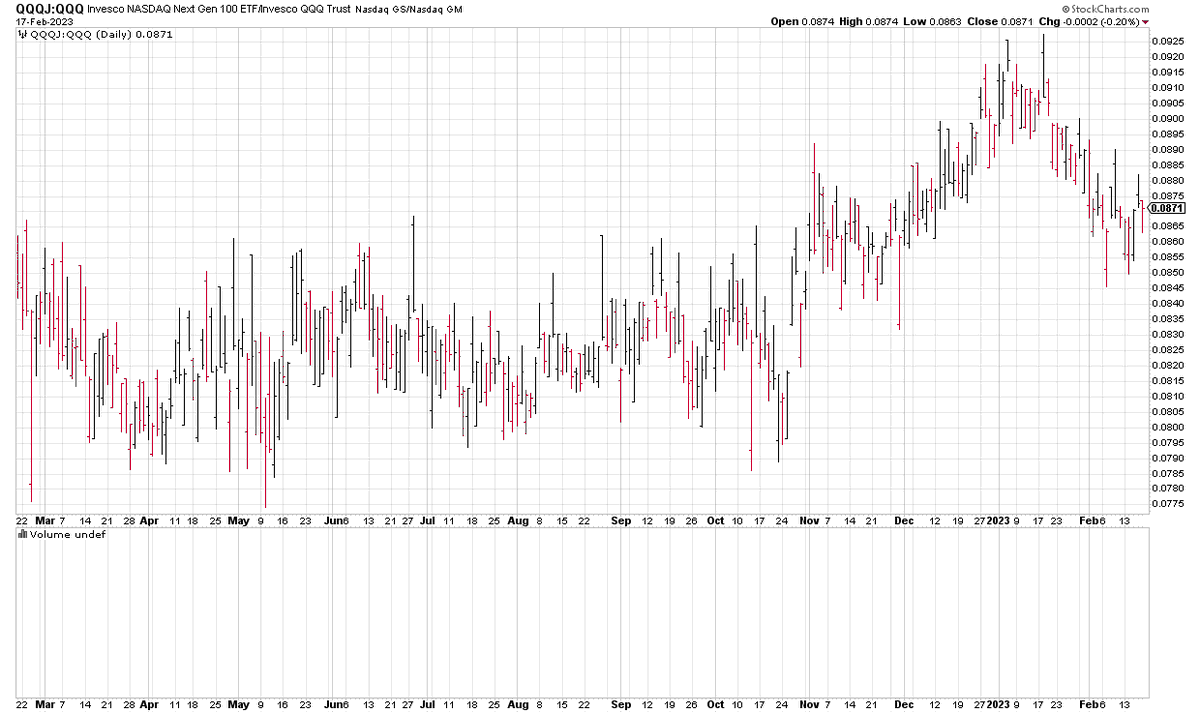The height and width of the screenshot is (713, 1200).
Task: Click the 0.0790 price axis label
Action: pos(1168,459)
